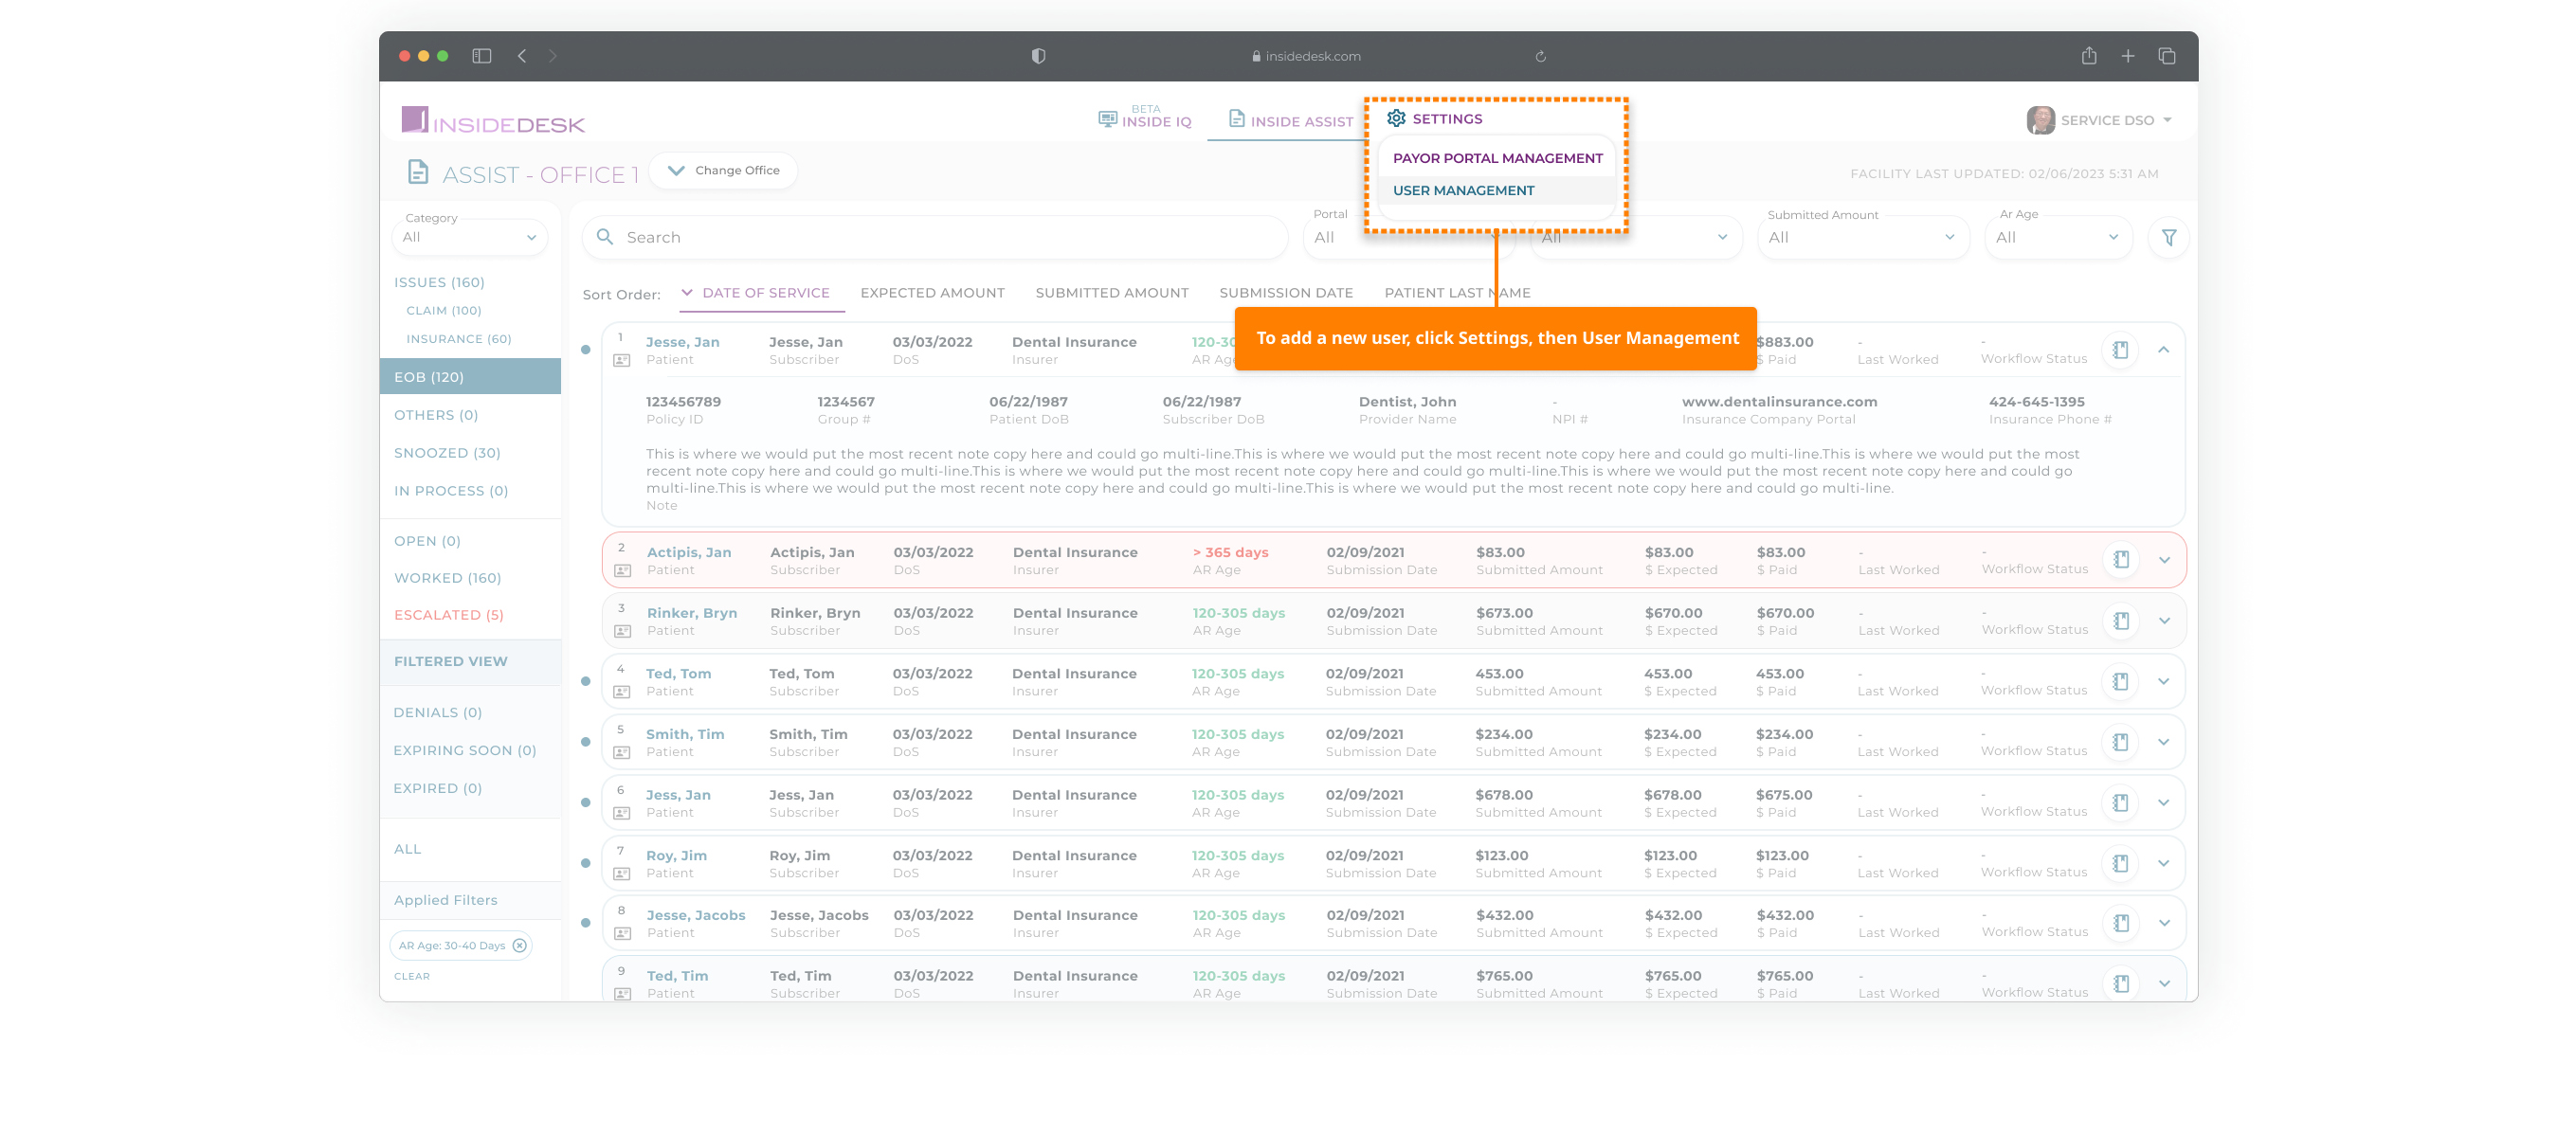Select Payor Portal Management menu item
Screen dimensions: 2576x1135
pyautogui.click(x=1497, y=159)
